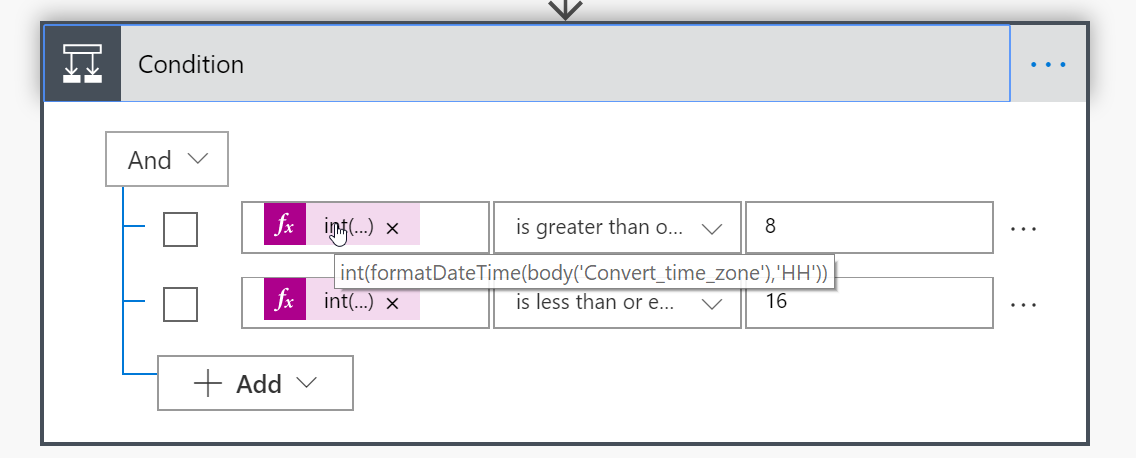Screen dimensions: 1136x458
Task: Click the value field containing 16
Action: coord(869,302)
